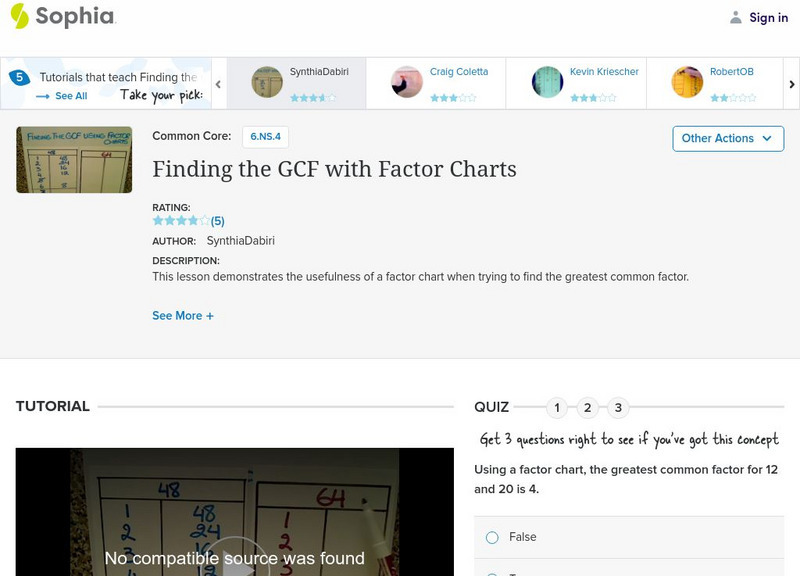Open the GCF factor chart thumbnail
Image resolution: width=800 pixels, height=576 pixels.
pyautogui.click(x=74, y=159)
